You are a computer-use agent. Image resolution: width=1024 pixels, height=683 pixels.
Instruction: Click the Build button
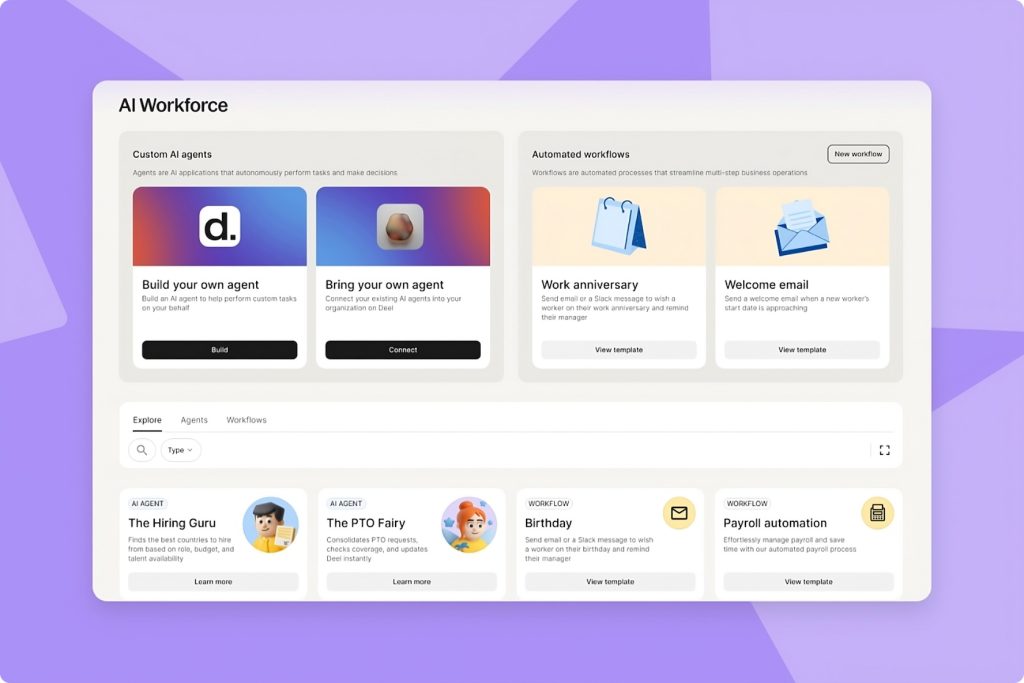click(x=219, y=350)
